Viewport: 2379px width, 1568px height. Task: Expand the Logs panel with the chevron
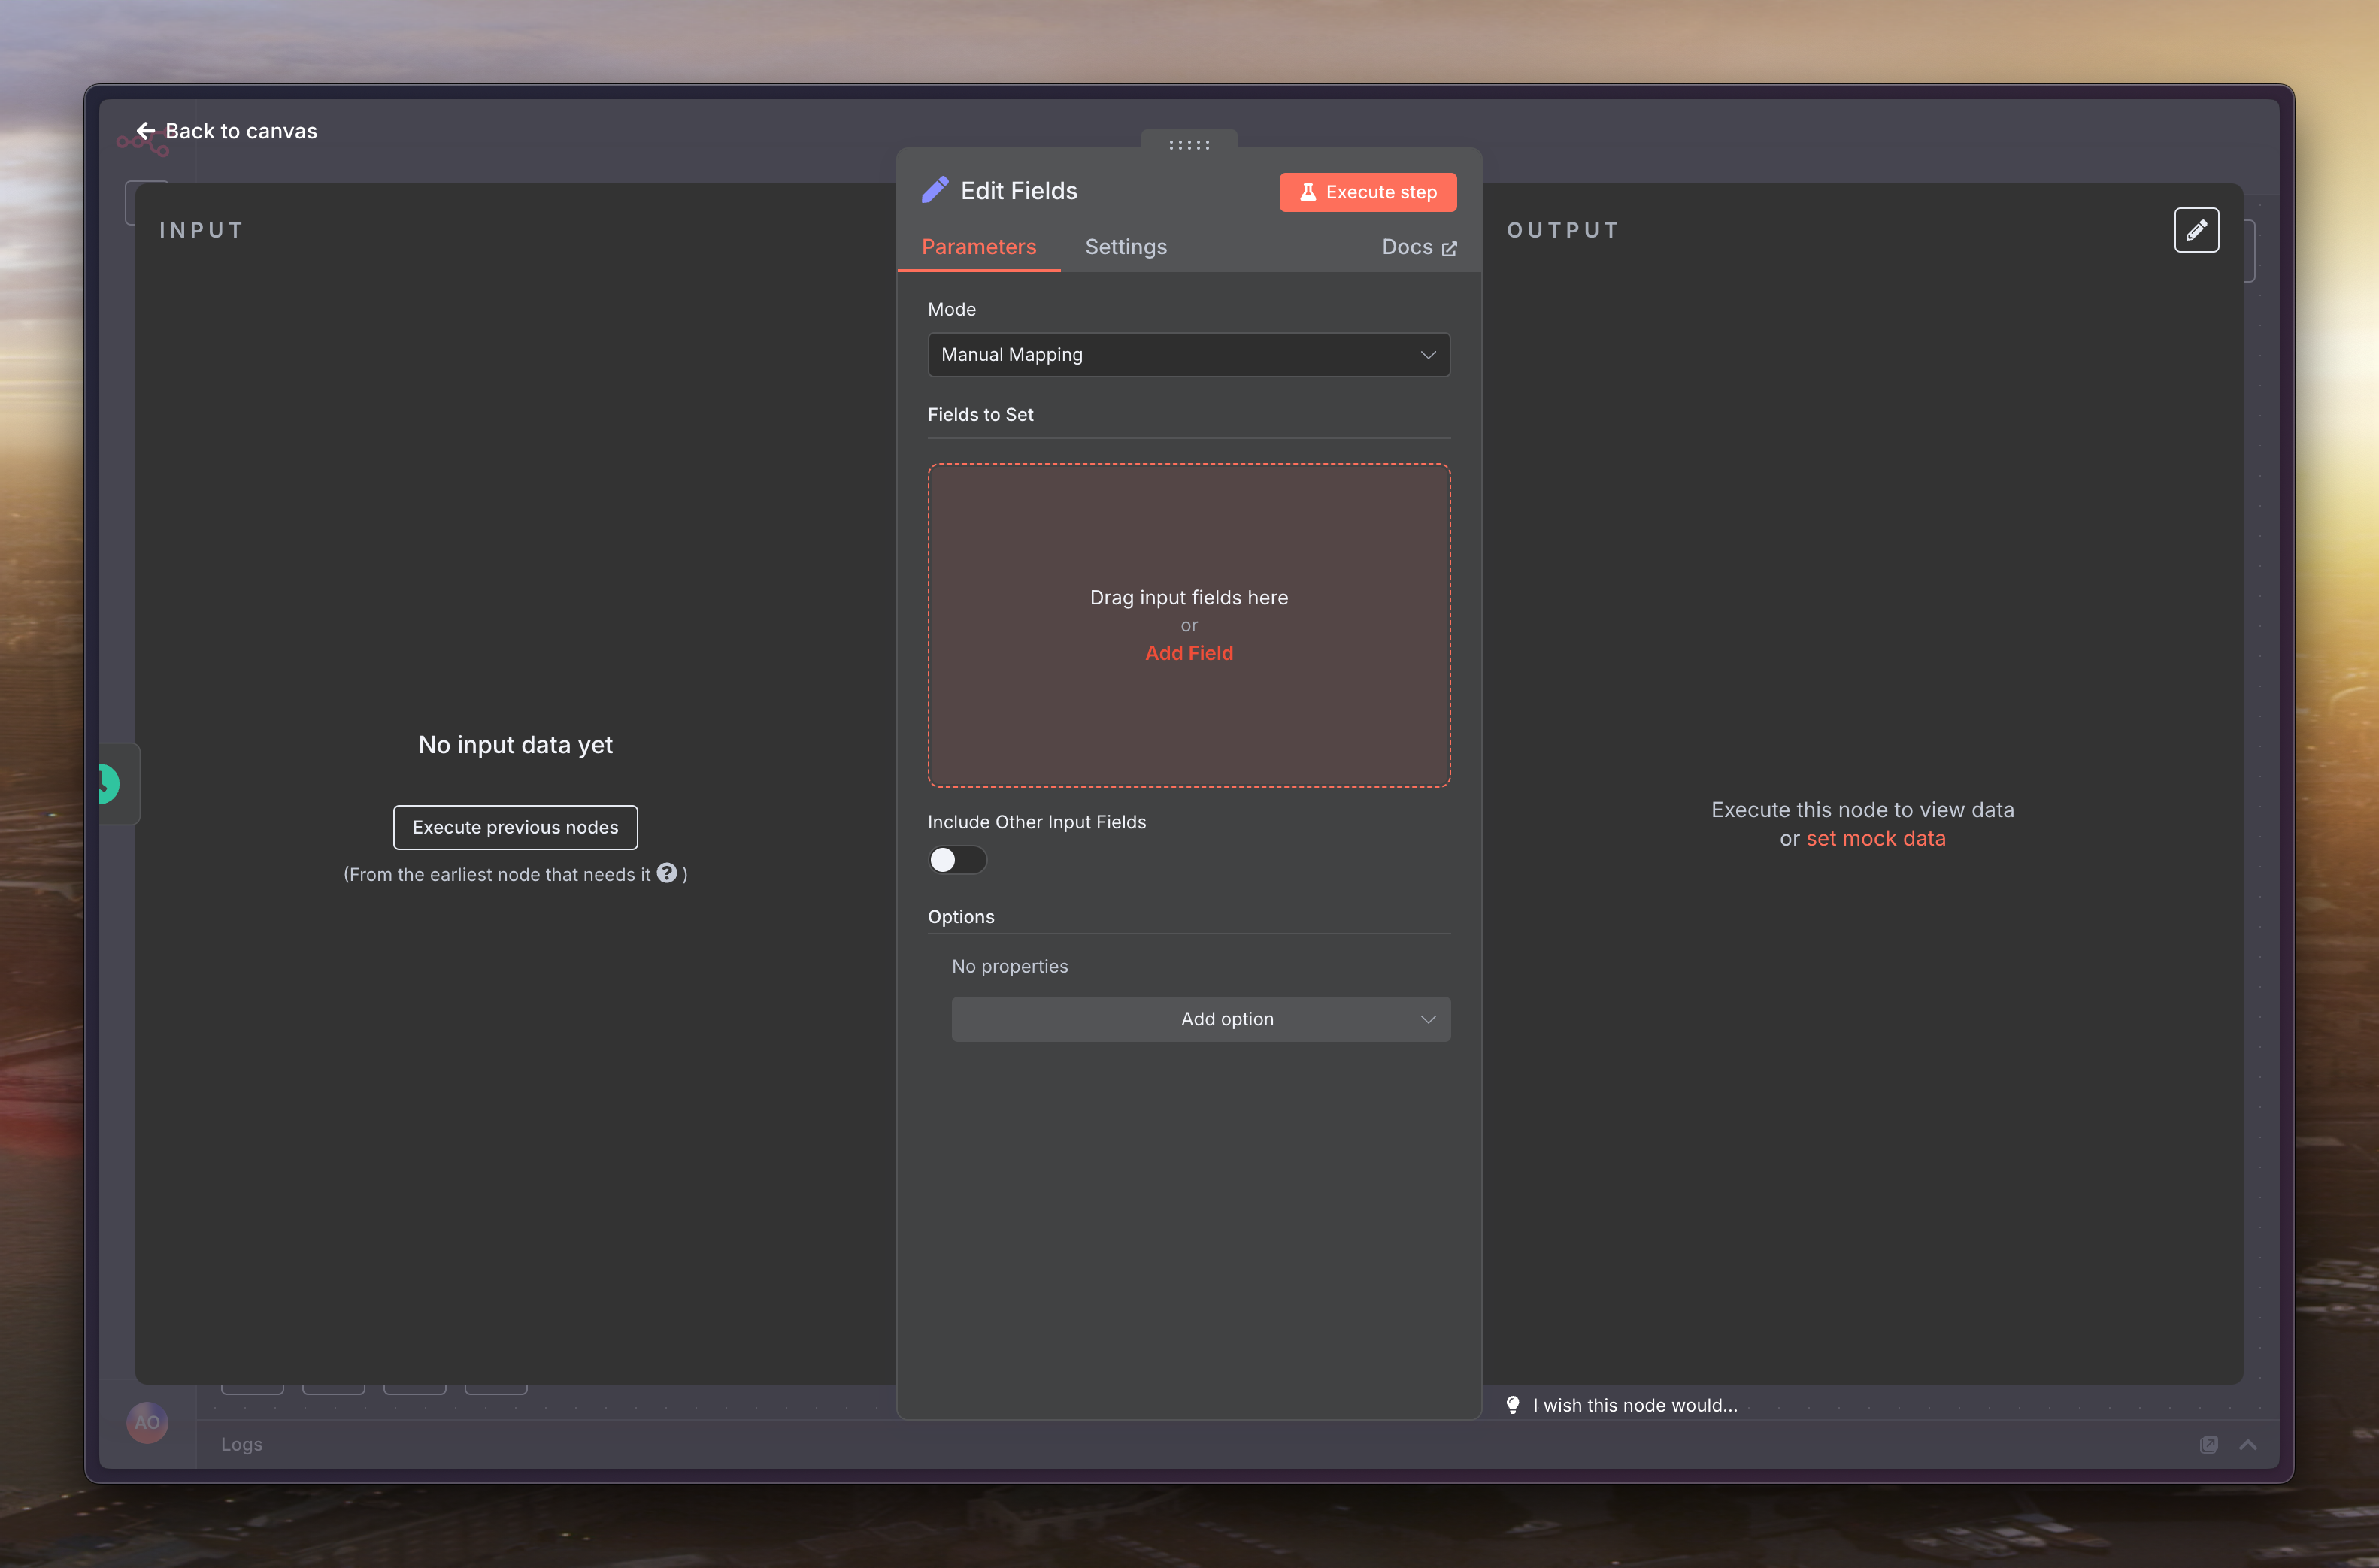pyautogui.click(x=2248, y=1444)
